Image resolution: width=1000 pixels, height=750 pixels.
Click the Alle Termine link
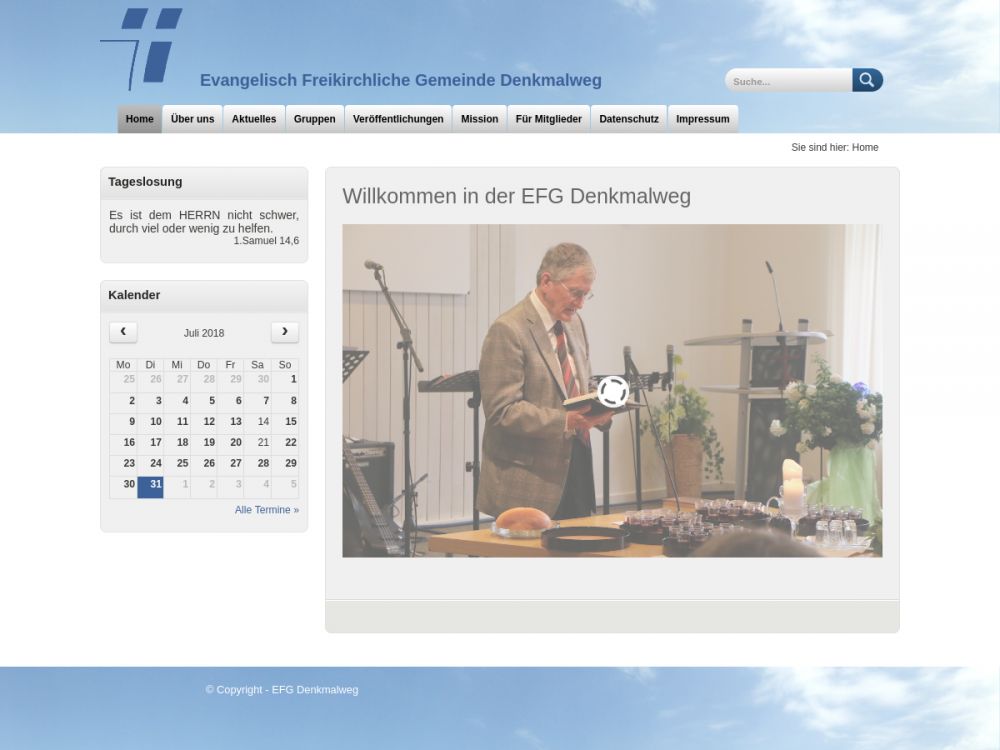point(266,510)
